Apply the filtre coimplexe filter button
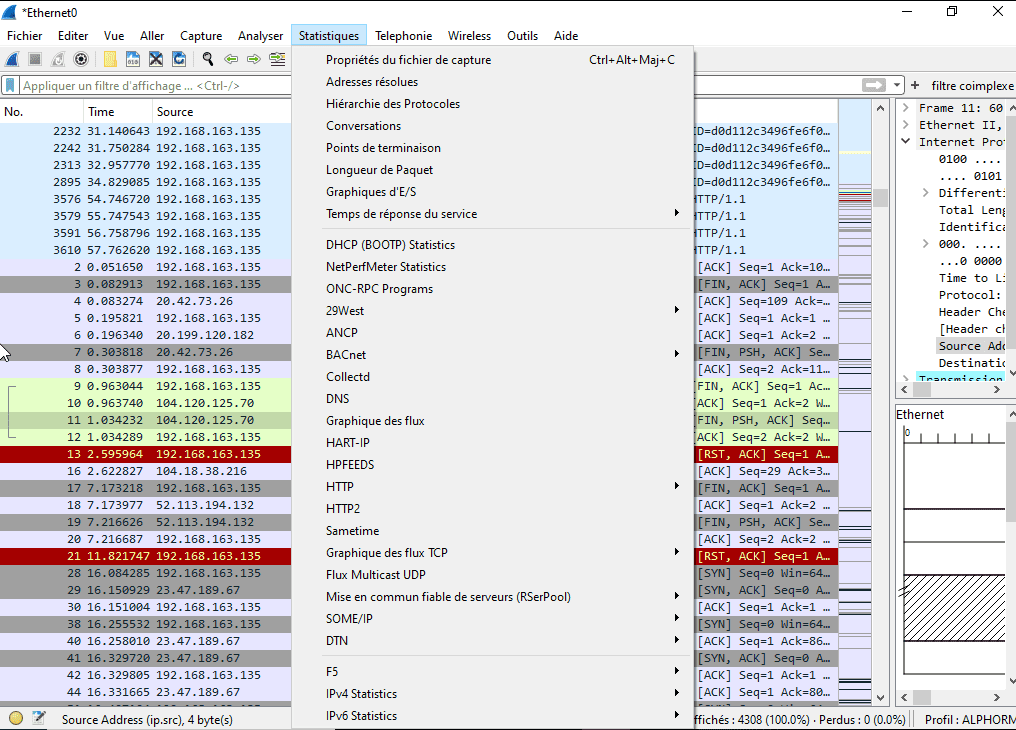Image resolution: width=1016 pixels, height=730 pixels. pyautogui.click(x=972, y=86)
